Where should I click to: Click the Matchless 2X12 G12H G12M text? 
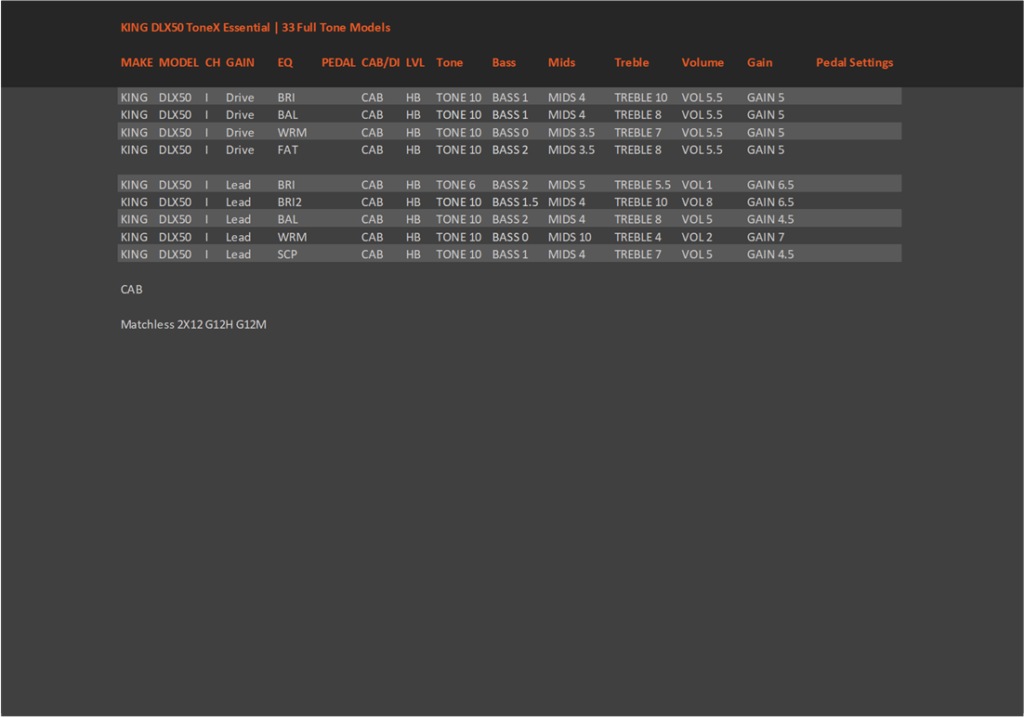(193, 325)
